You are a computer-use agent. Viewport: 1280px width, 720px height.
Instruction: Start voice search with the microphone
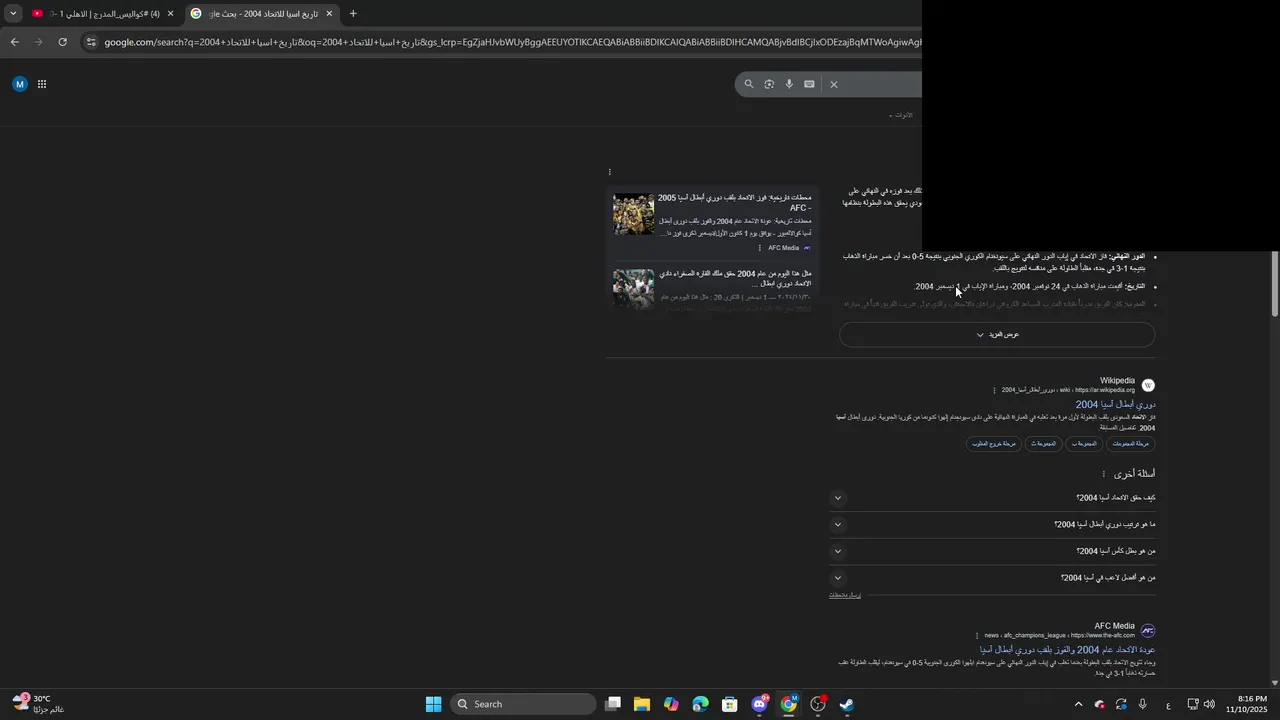pyautogui.click(x=789, y=84)
